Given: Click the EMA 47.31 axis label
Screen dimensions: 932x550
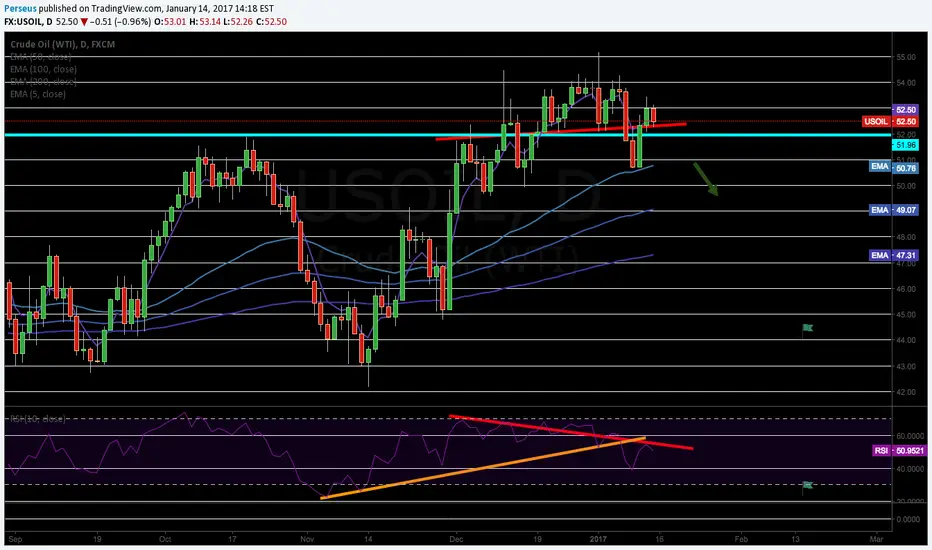Looking at the screenshot, I should click(894, 255).
